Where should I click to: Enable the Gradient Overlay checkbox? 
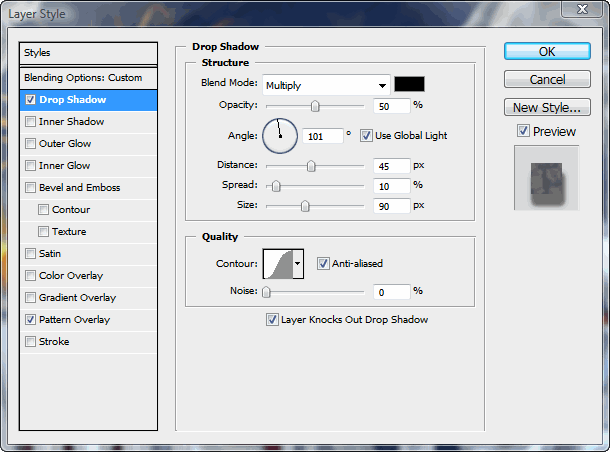pos(30,298)
